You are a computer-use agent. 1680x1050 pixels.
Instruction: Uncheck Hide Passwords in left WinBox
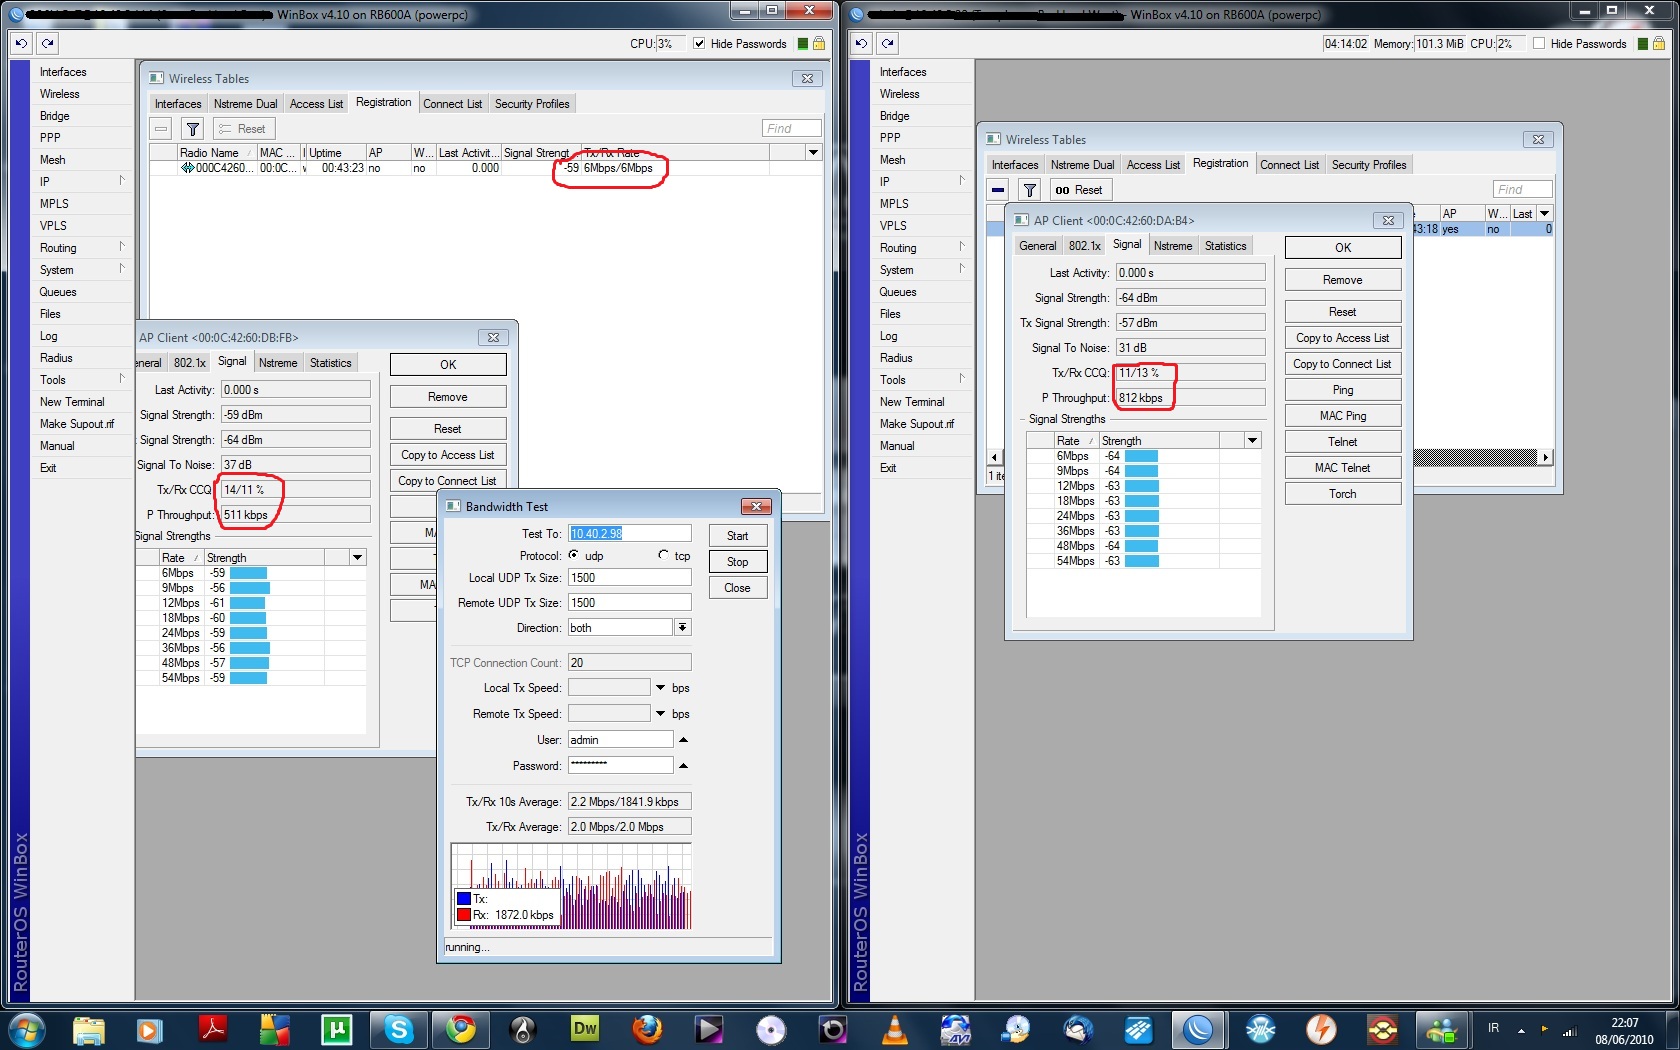699,44
